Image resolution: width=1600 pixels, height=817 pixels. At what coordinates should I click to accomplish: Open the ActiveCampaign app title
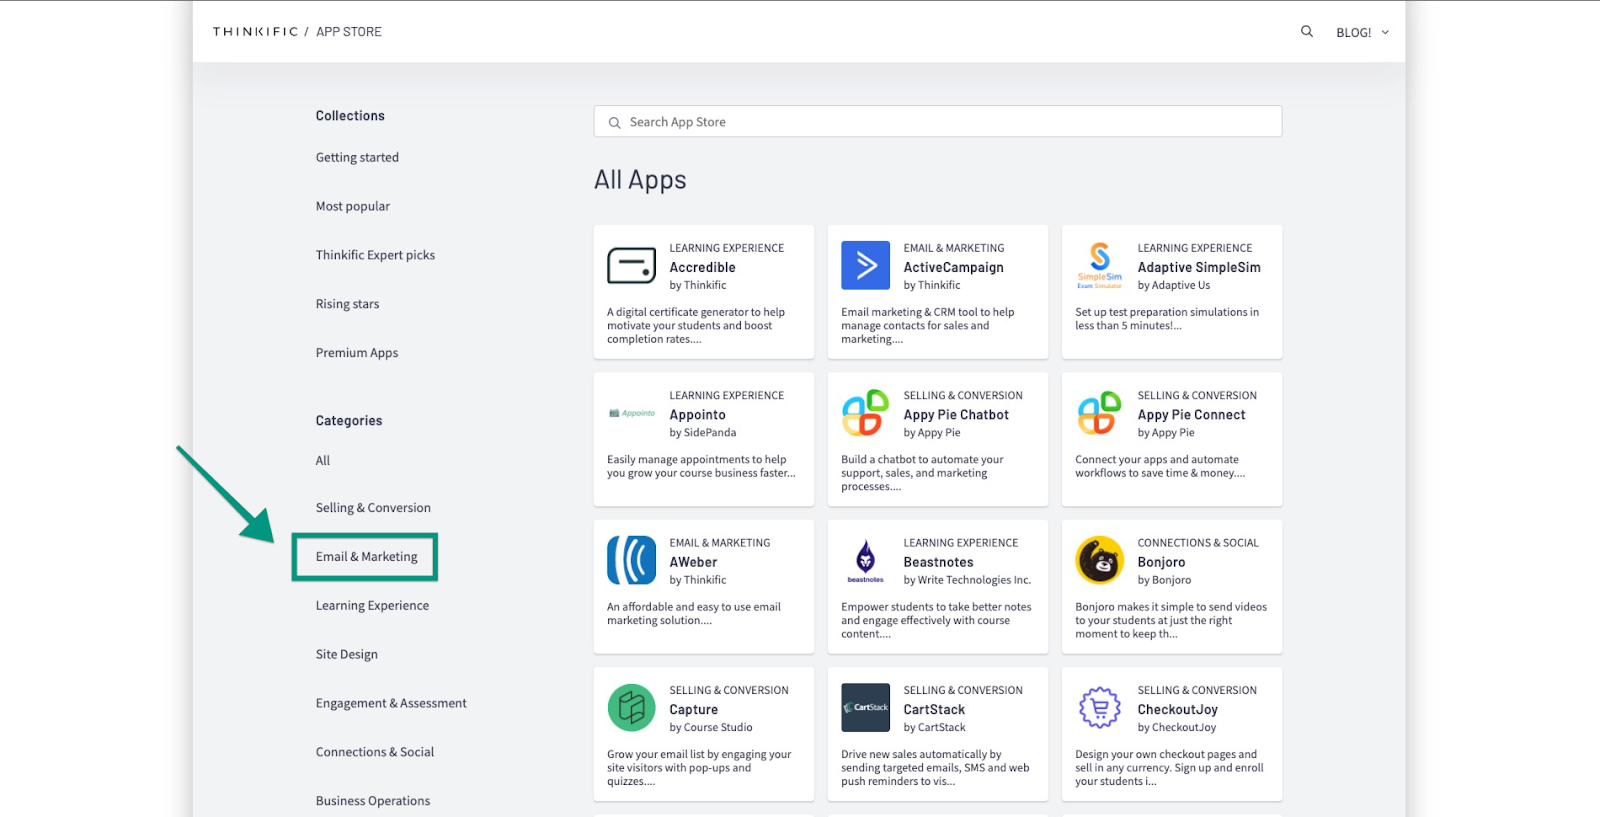pos(953,268)
